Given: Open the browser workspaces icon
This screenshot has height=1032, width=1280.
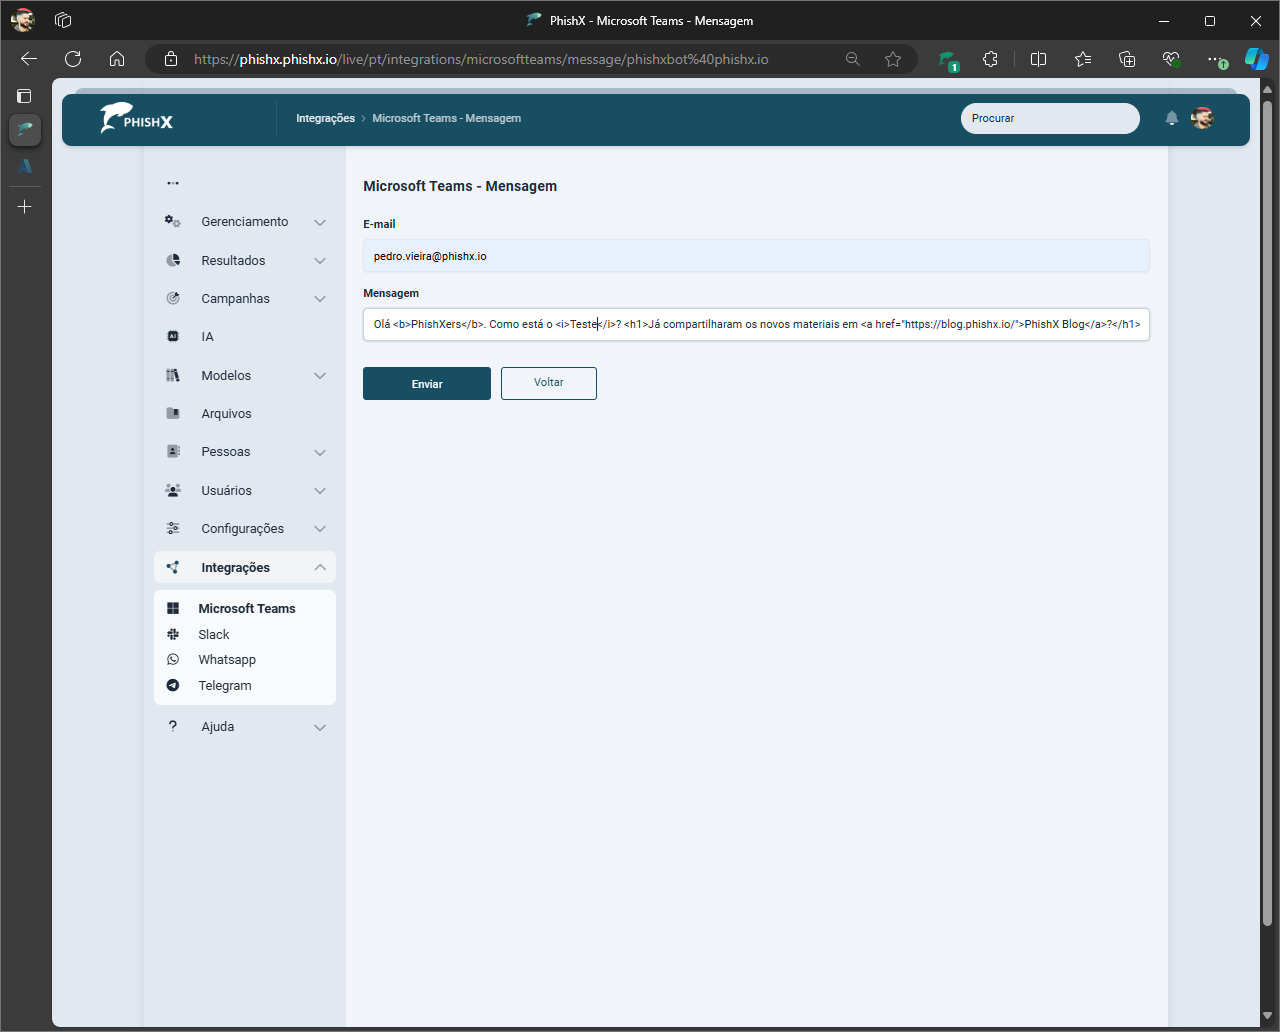Looking at the screenshot, I should 63,20.
